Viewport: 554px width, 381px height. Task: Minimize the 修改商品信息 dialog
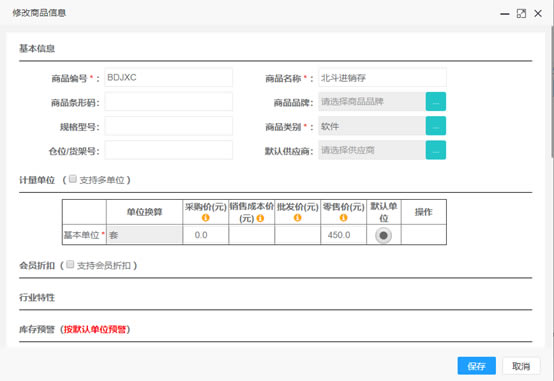[505, 14]
